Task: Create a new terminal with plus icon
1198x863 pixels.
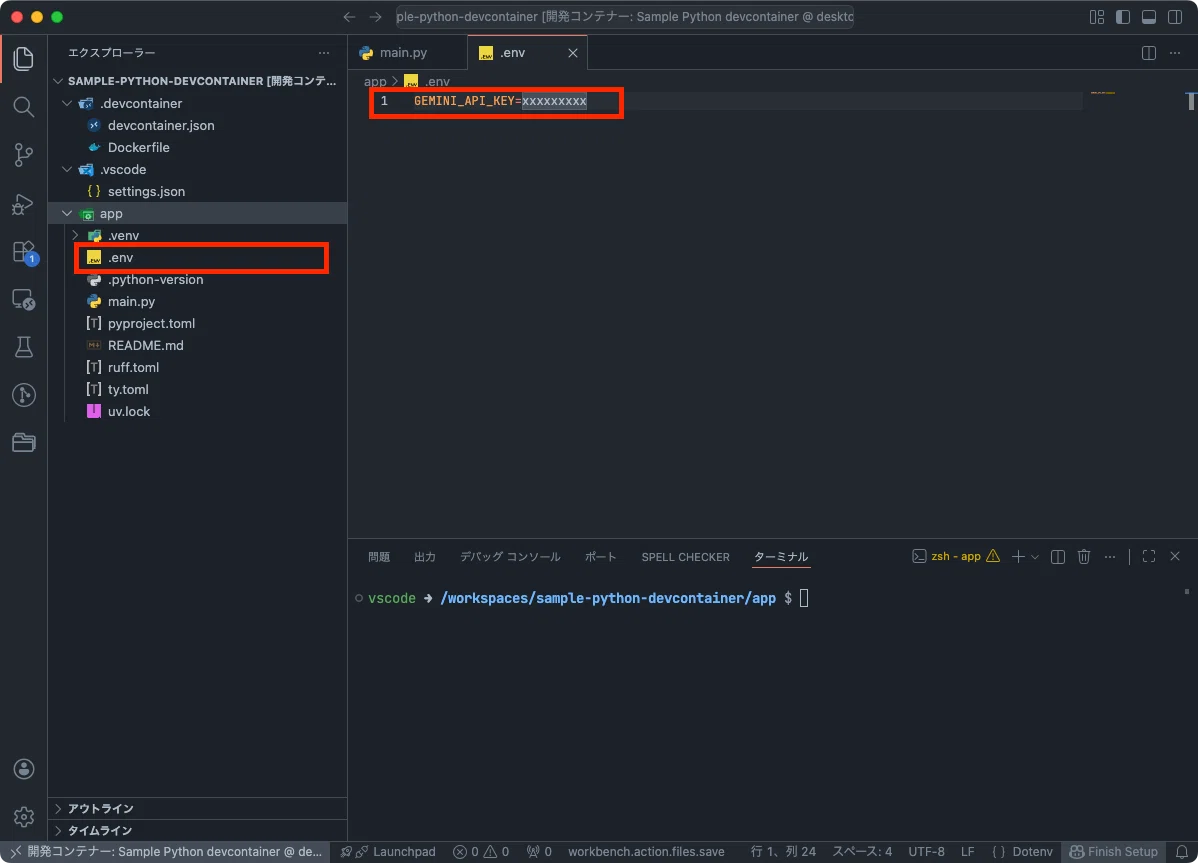Action: pyautogui.click(x=1018, y=557)
